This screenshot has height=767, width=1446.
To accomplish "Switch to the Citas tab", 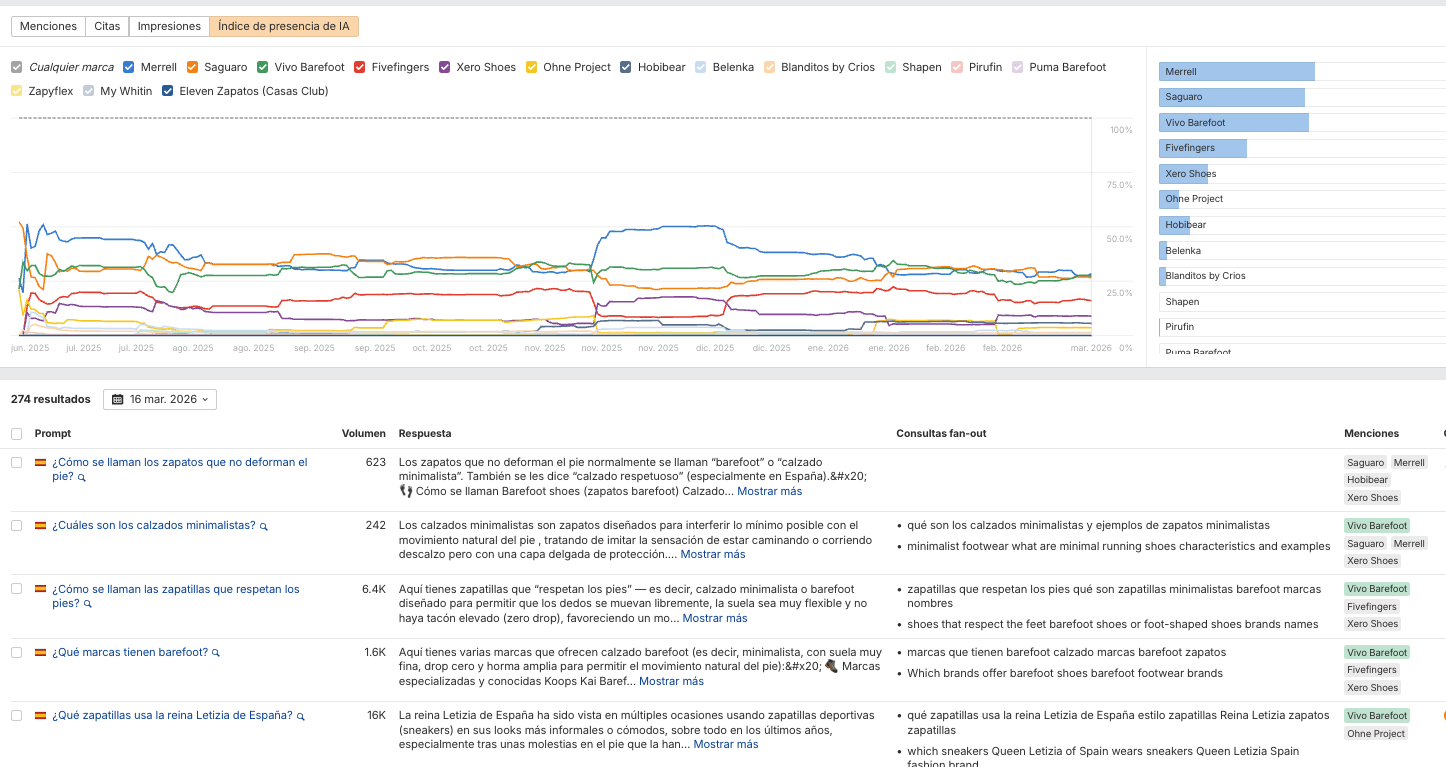I will pos(106,27).
